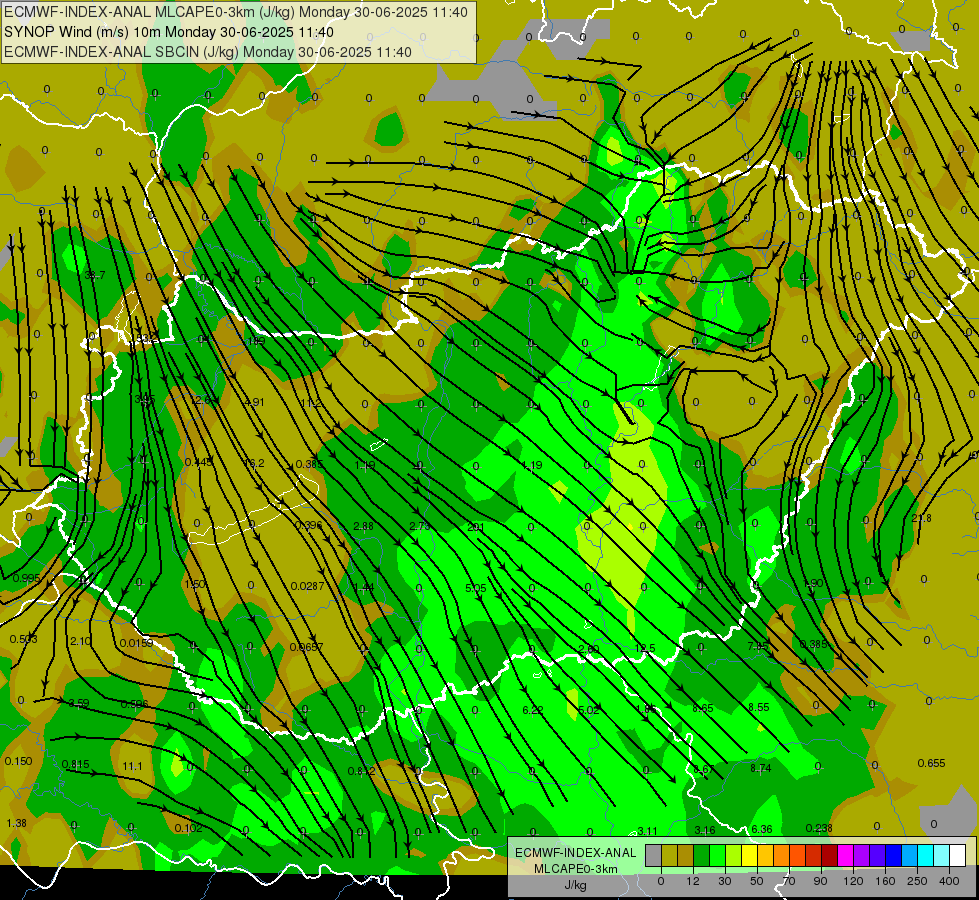Pick the cyan swatch in the legend
Viewport: 979px width, 900px height.
click(925, 855)
